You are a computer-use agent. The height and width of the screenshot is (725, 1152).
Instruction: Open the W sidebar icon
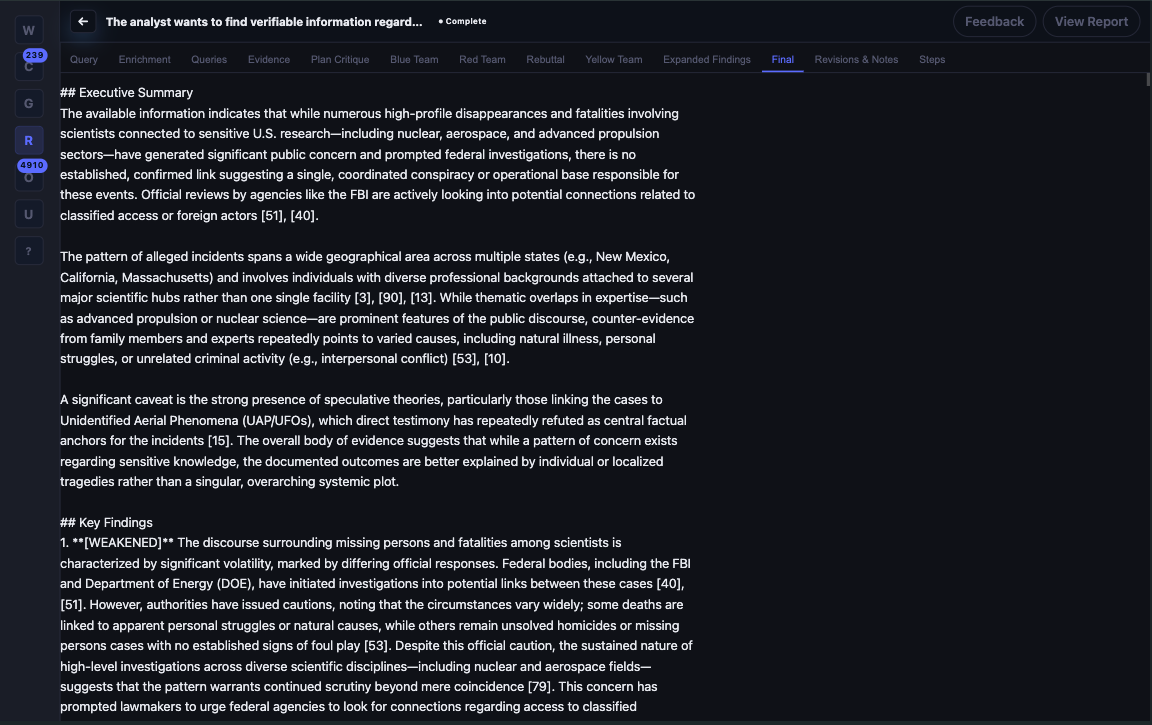[29, 30]
